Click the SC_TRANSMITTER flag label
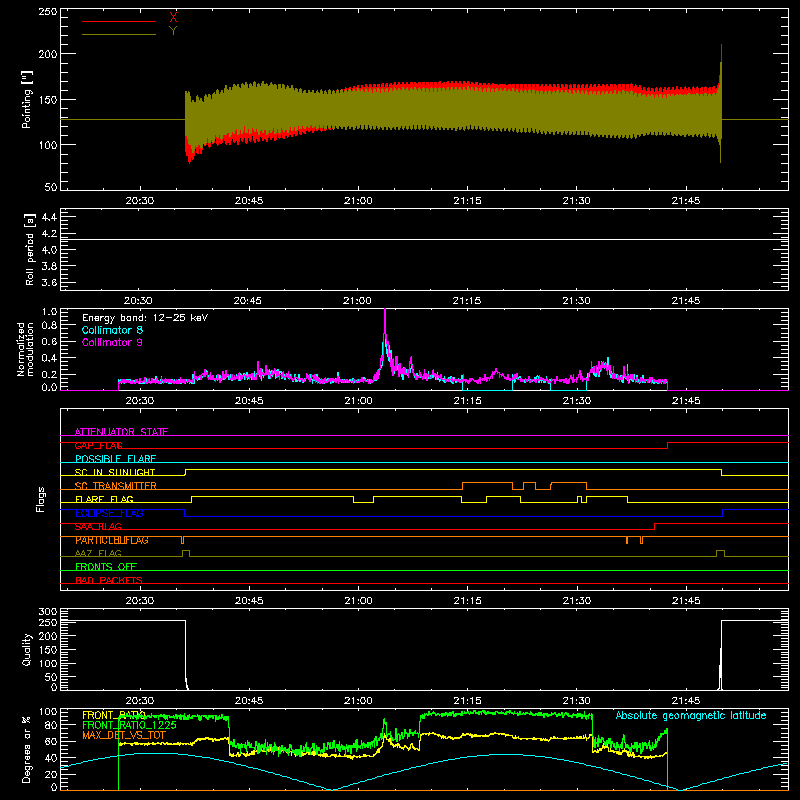800x800 pixels. 116,486
